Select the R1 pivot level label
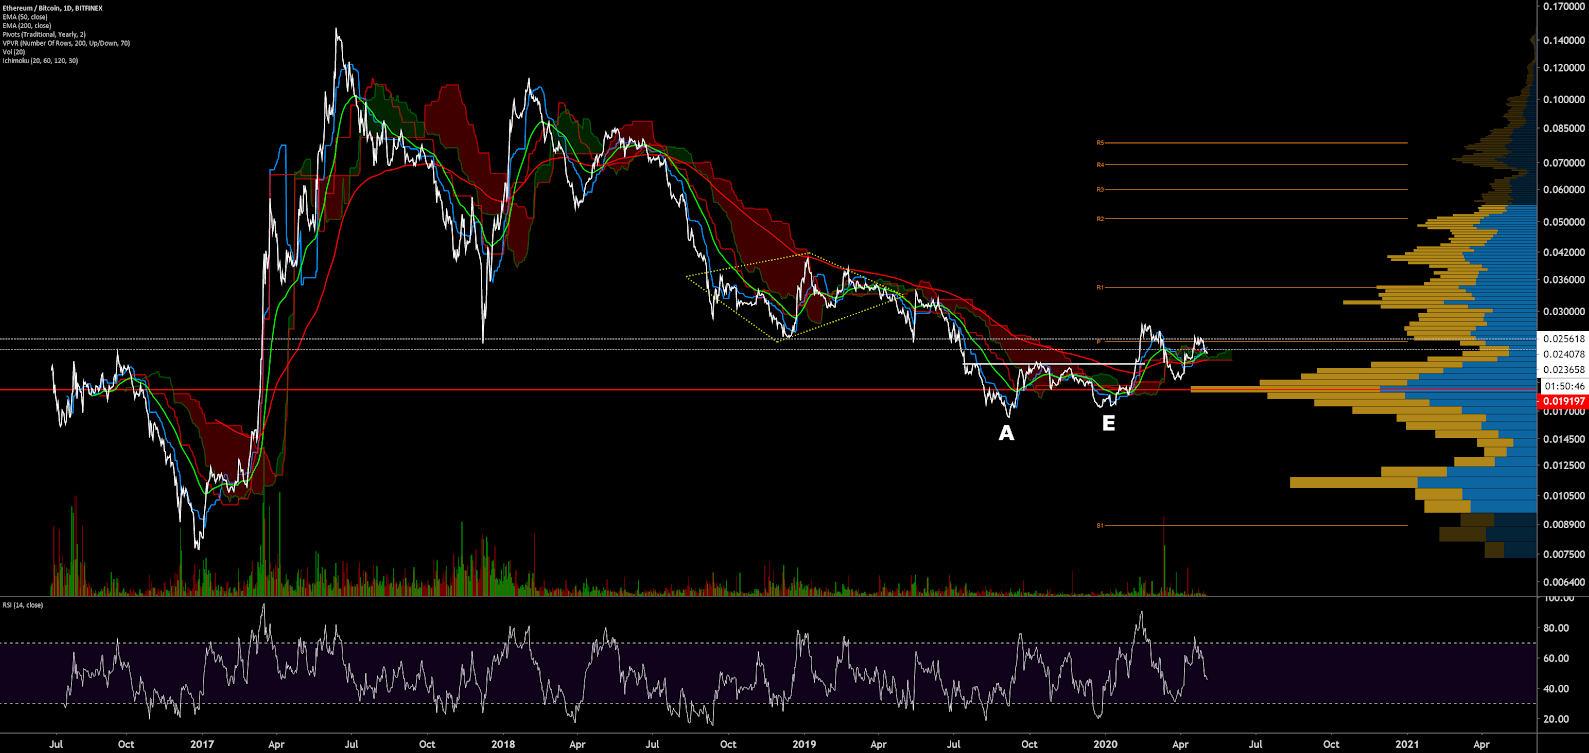Viewport: 1589px width, 753px height. pos(1100,287)
